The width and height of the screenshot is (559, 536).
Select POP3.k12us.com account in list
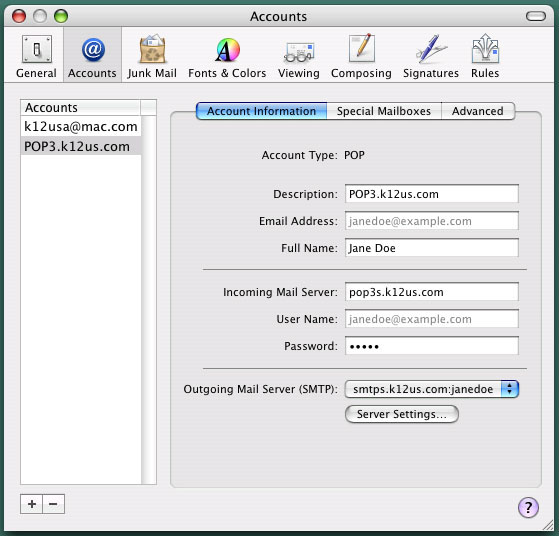(x=81, y=146)
